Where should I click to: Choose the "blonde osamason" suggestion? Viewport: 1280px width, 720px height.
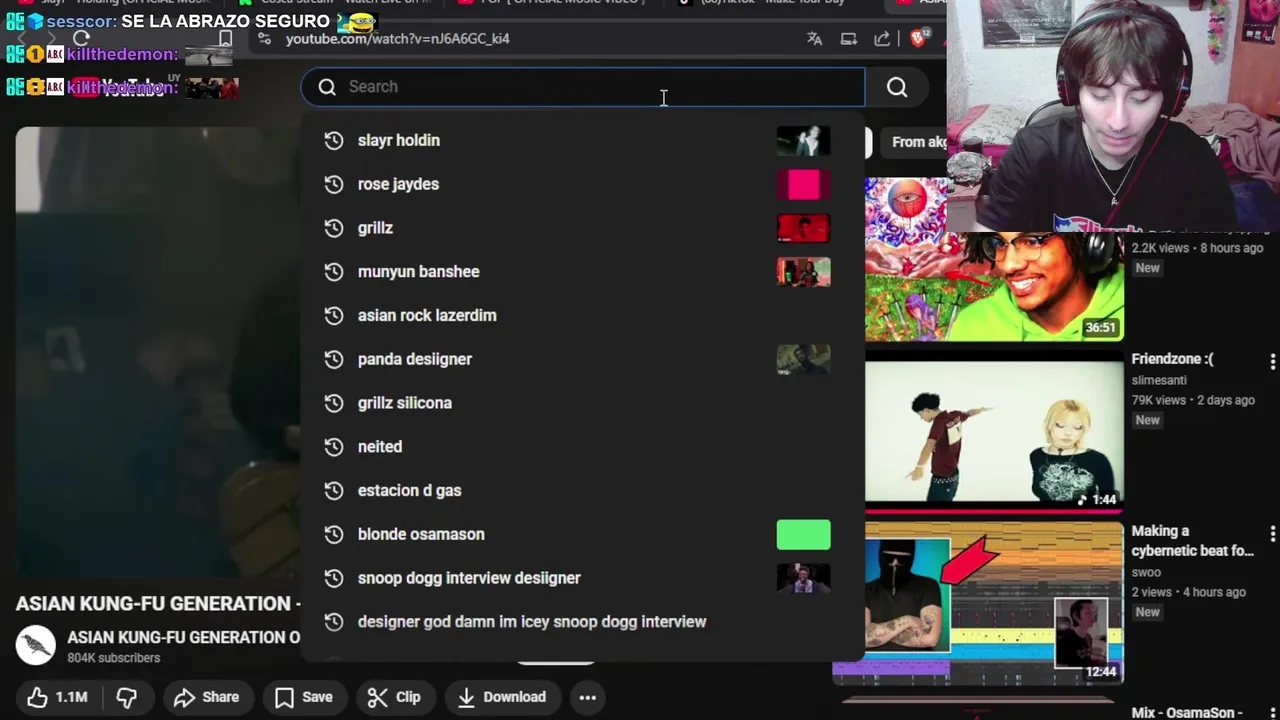(x=582, y=534)
